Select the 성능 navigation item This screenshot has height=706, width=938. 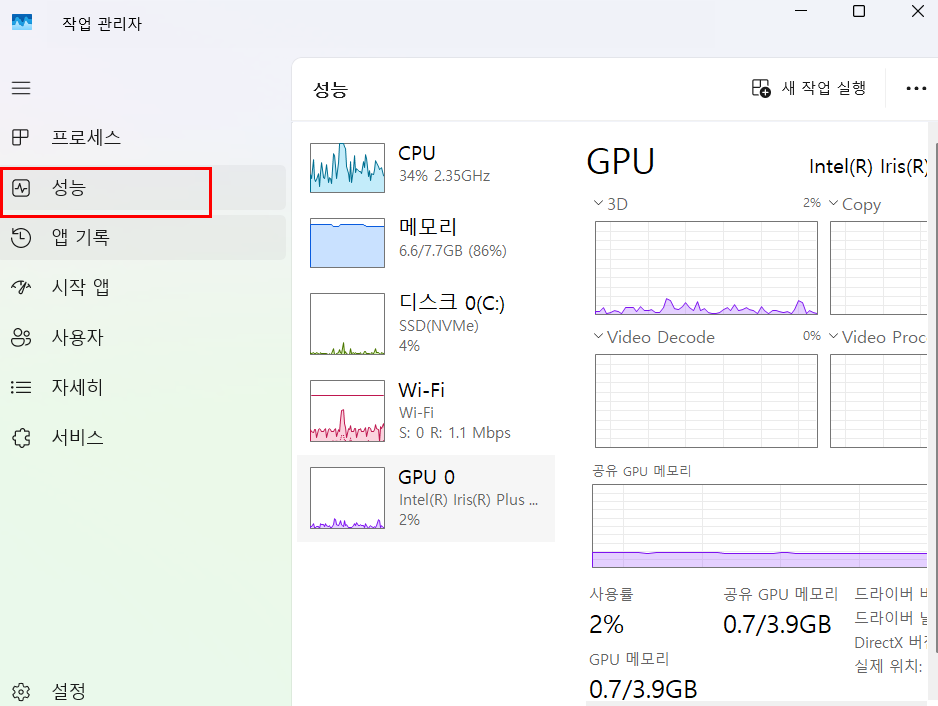pyautogui.click(x=144, y=188)
